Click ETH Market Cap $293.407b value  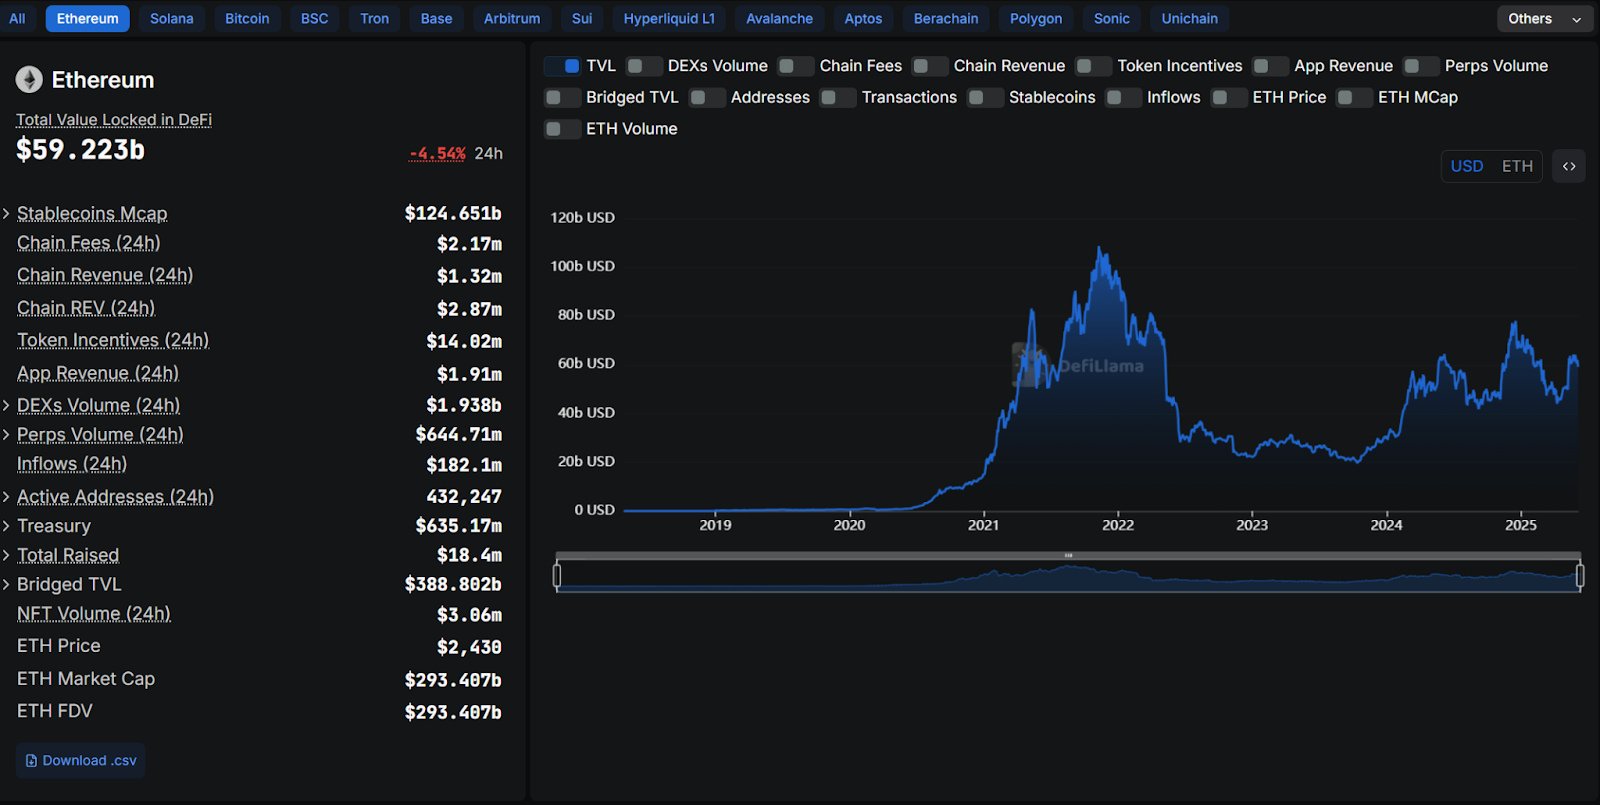click(453, 680)
